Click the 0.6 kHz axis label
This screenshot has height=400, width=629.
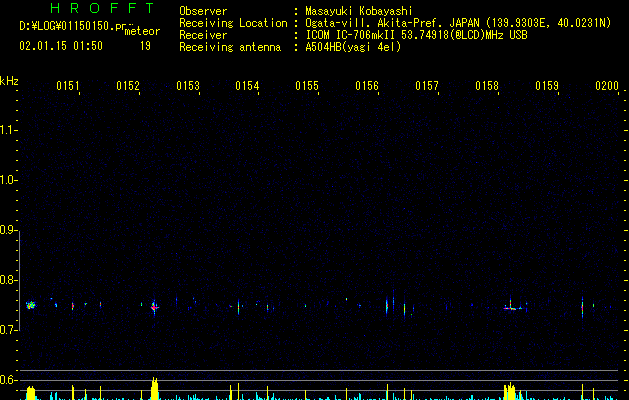8,380
